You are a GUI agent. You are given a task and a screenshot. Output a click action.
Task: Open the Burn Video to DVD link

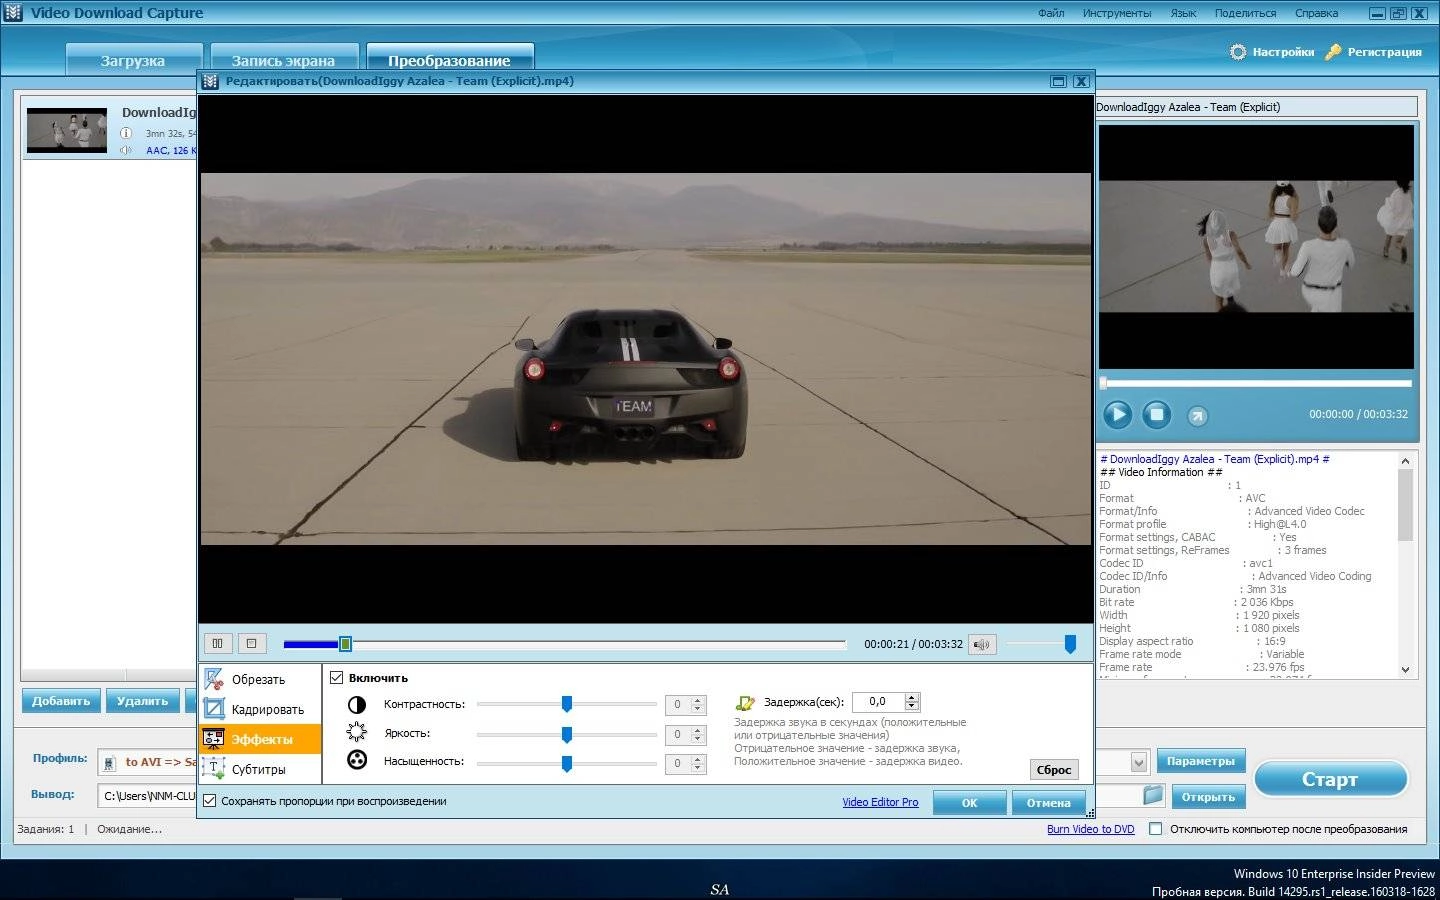(1090, 829)
